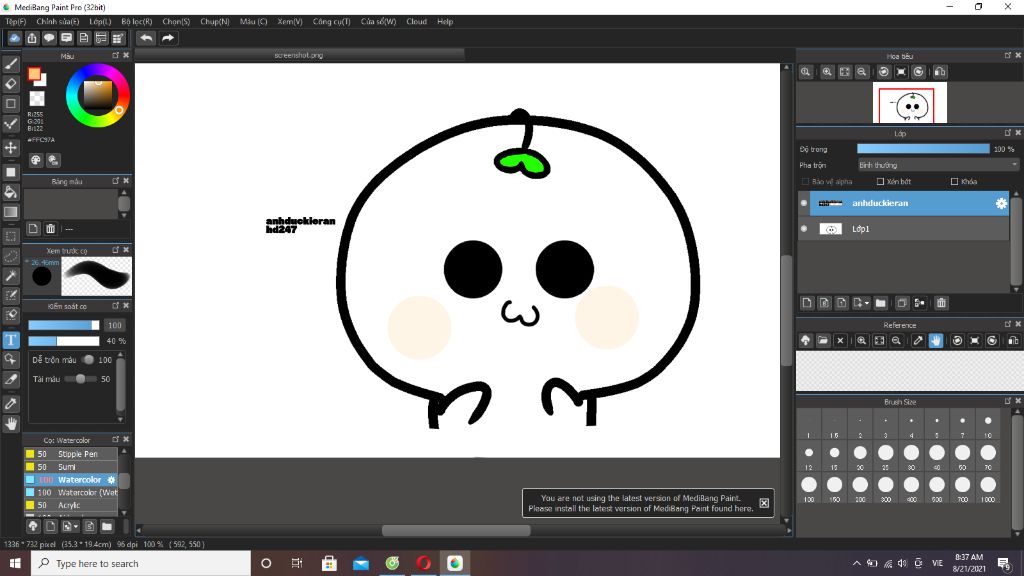Select the Move tool
Screen dimensions: 1024x576
coord(11,147)
